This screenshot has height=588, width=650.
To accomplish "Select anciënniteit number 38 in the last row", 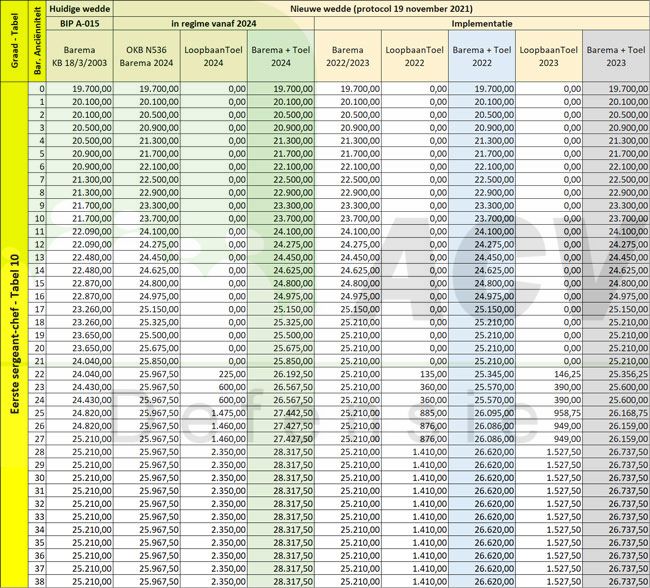I will 37,581.
